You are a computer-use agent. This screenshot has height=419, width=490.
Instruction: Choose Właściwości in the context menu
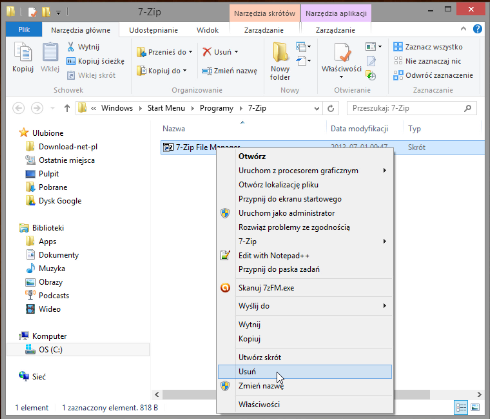coord(305,404)
